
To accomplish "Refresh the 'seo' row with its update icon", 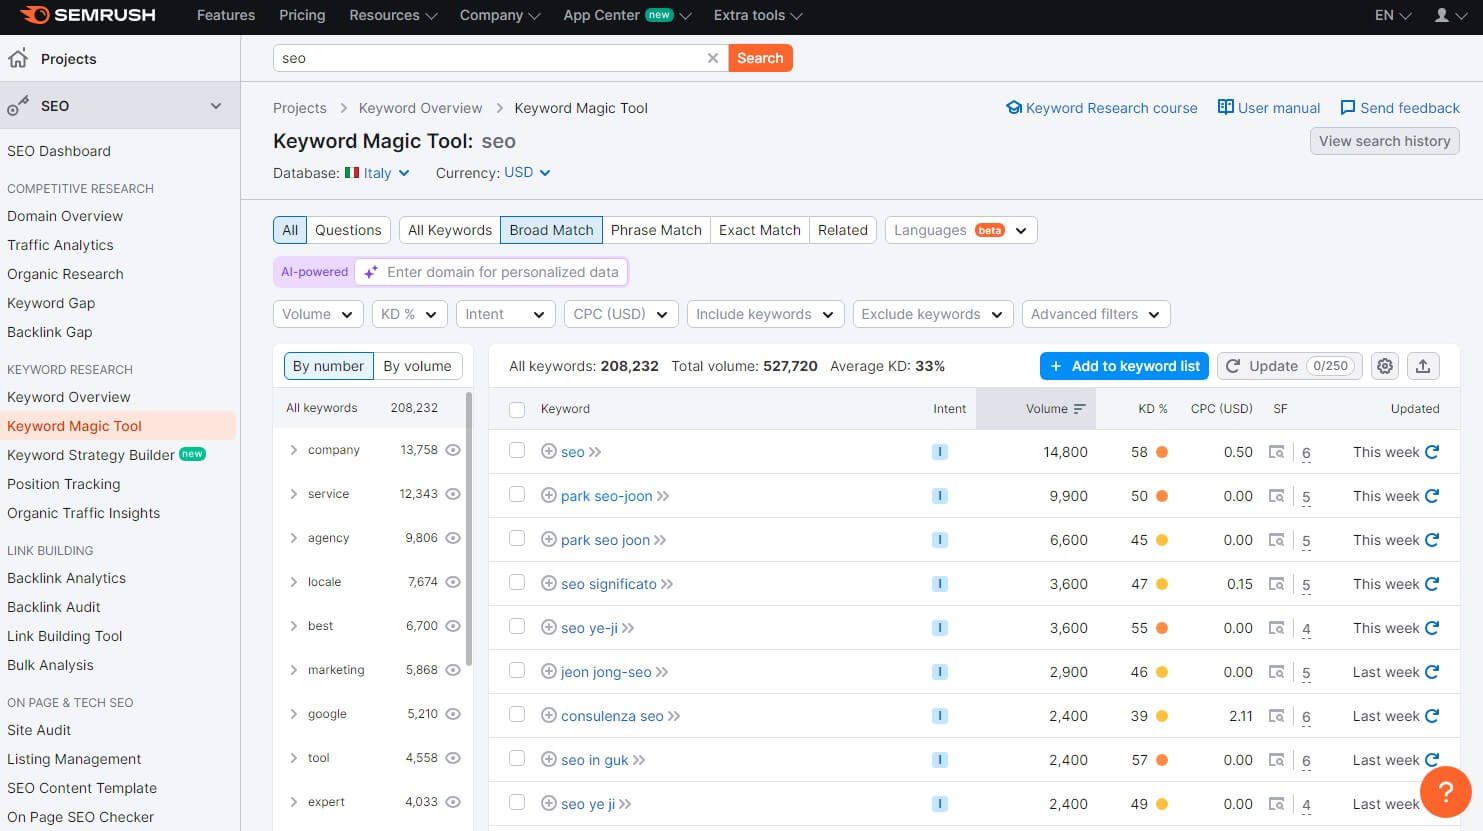I will click(1432, 452).
